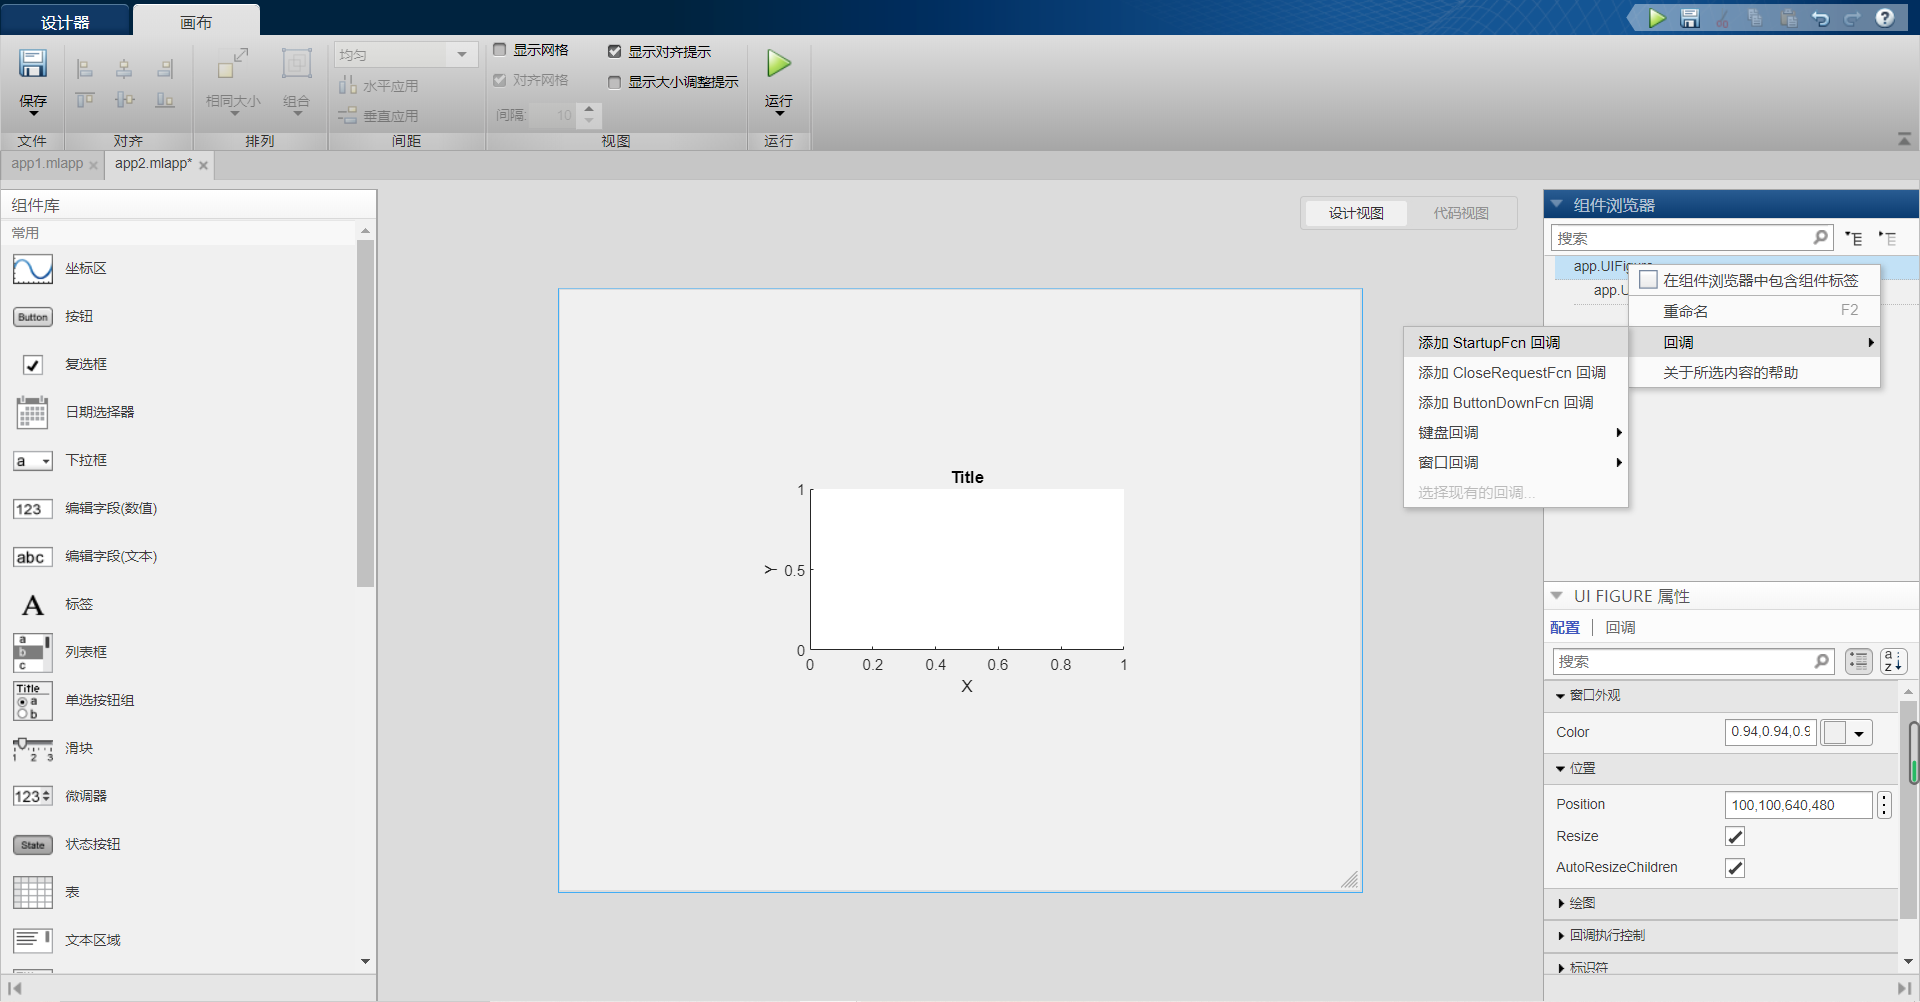
Task: Uncheck the AutoResizeChildren property
Action: [x=1734, y=867]
